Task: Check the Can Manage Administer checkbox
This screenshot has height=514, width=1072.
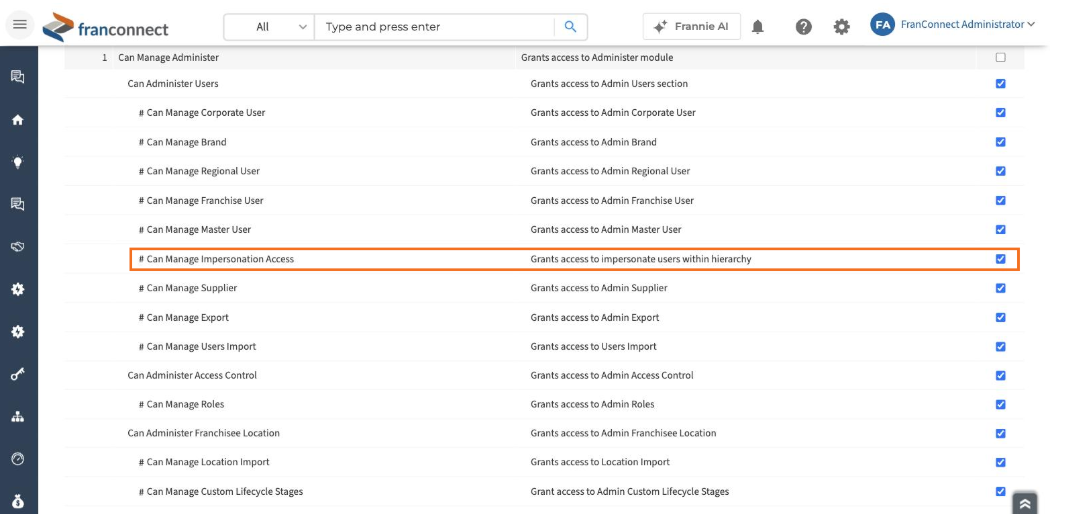Action: (1001, 57)
